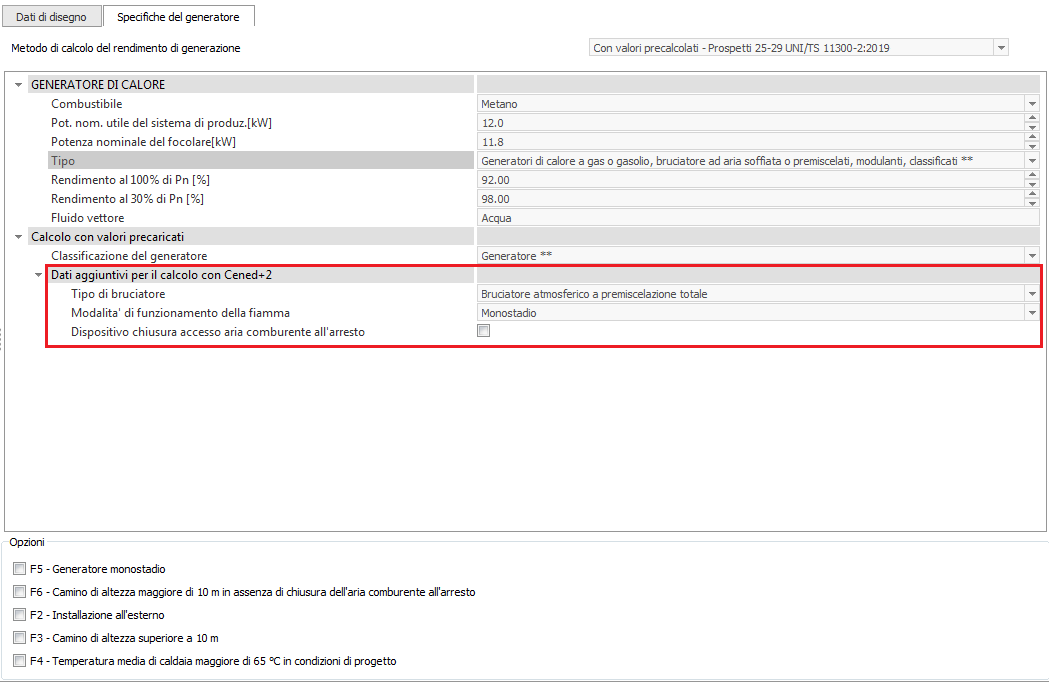Click the Rendimento al 100% value field
Viewport: 1049px width, 682px height.
coord(750,180)
